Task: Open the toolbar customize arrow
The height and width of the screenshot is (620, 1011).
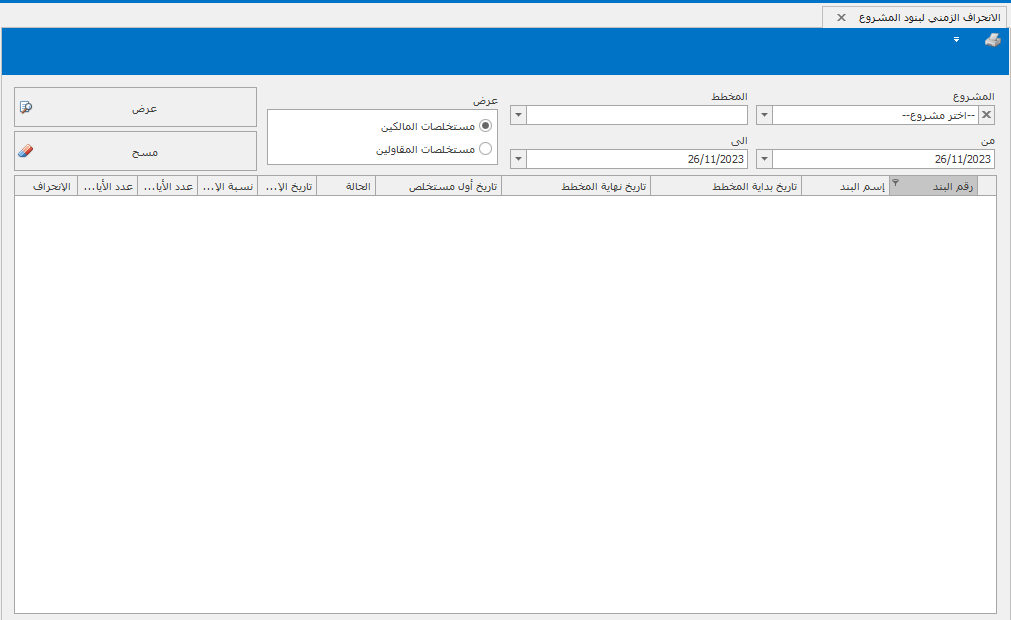Action: click(x=957, y=40)
